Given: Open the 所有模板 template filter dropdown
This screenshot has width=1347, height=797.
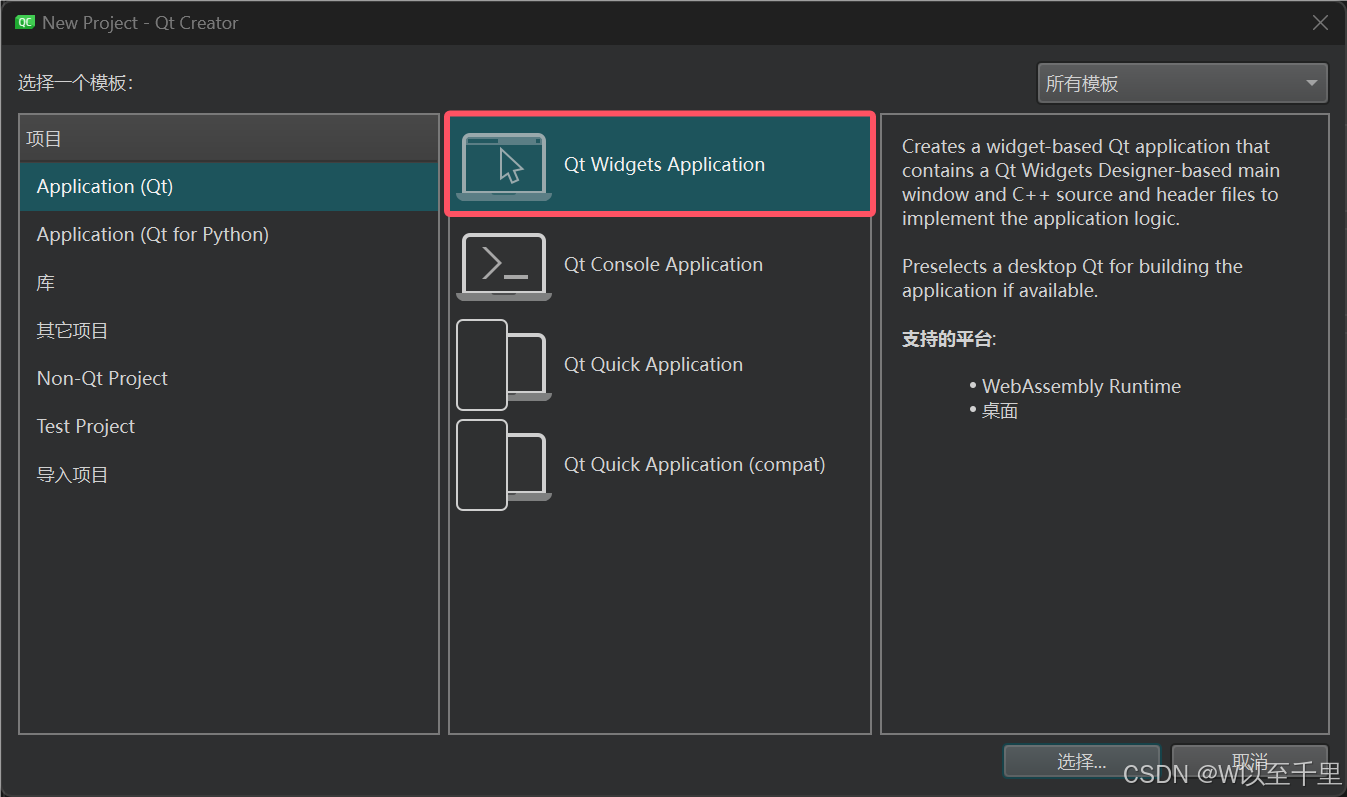Looking at the screenshot, I should (x=1182, y=84).
